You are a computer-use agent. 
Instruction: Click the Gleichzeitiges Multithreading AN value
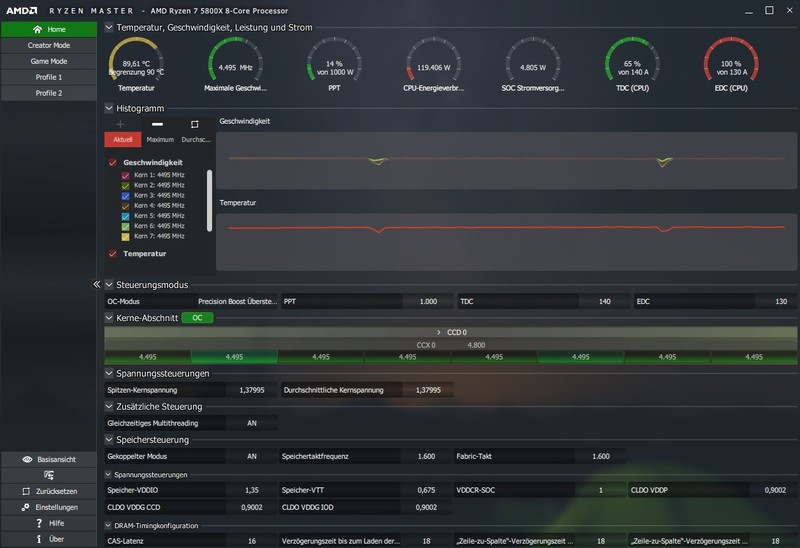252,423
